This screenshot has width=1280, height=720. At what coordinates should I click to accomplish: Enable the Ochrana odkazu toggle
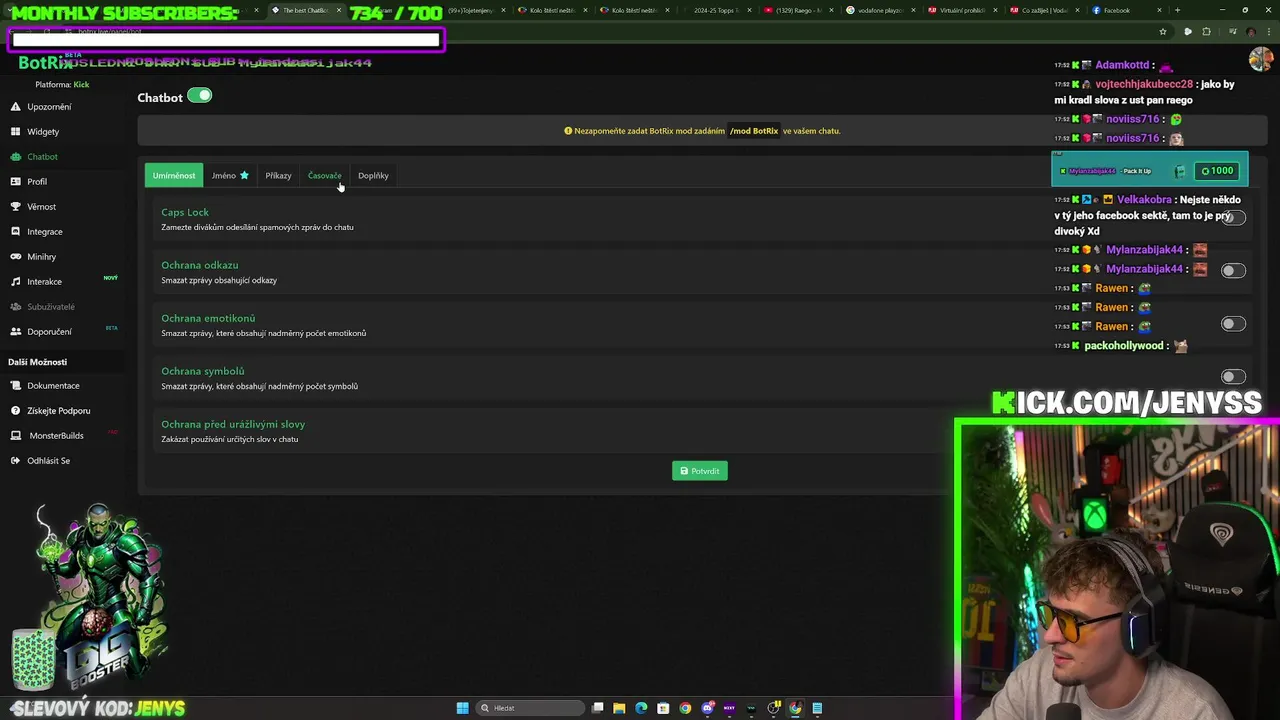tap(1233, 271)
